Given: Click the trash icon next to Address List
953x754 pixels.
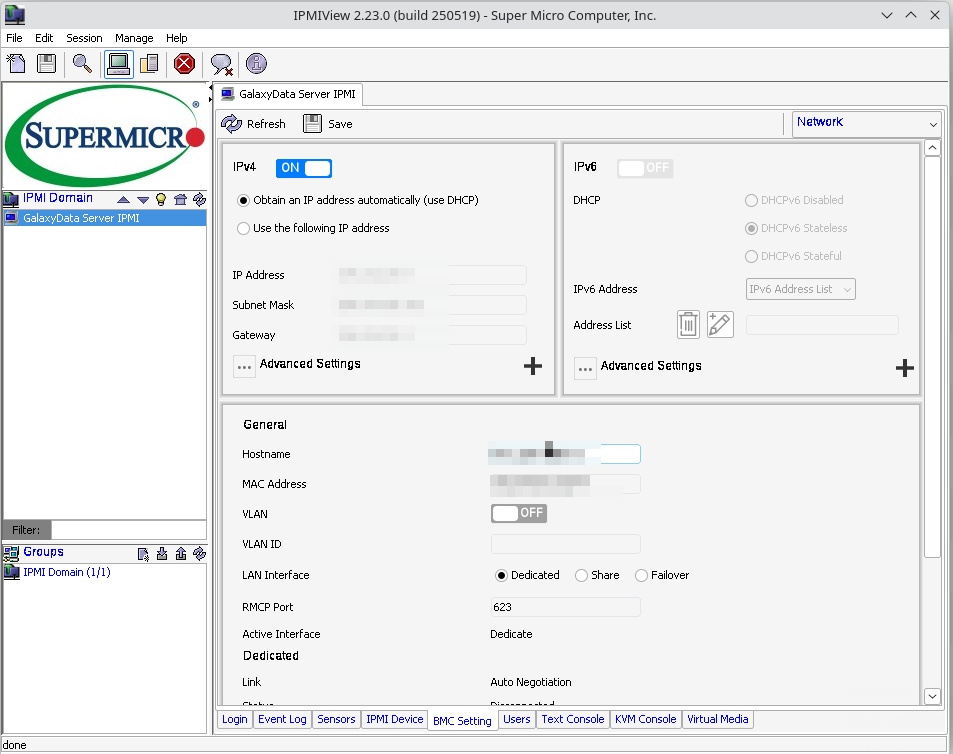Looking at the screenshot, I should (688, 324).
